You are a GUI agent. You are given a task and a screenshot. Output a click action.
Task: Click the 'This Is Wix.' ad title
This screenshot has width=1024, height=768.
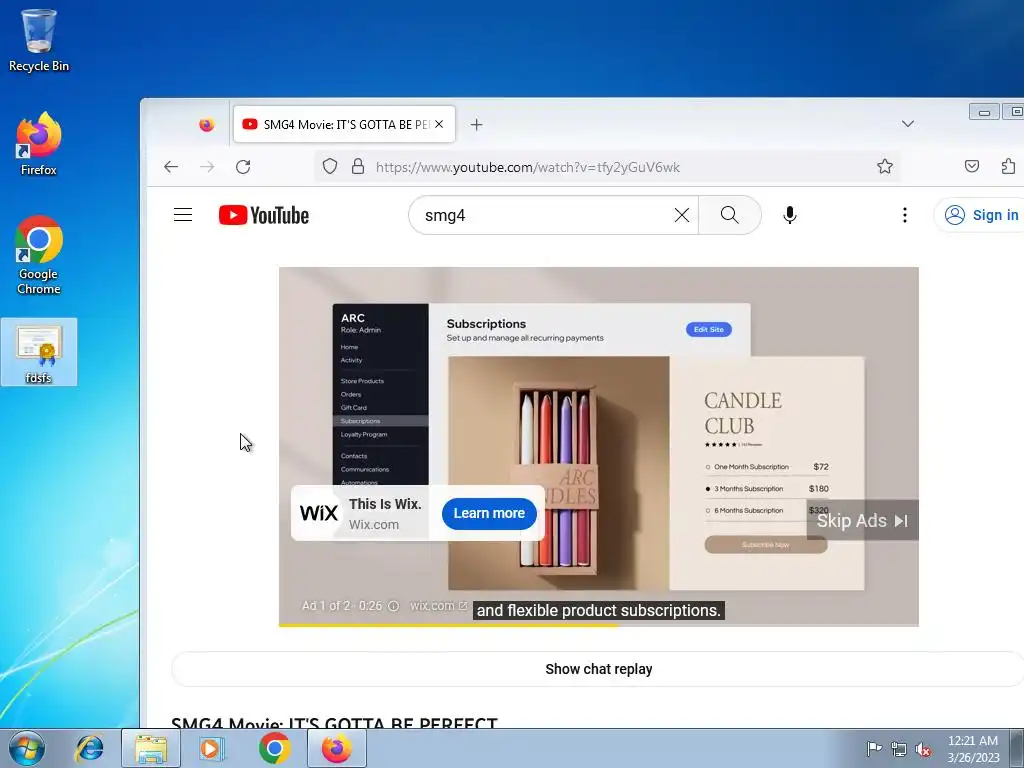(385, 504)
